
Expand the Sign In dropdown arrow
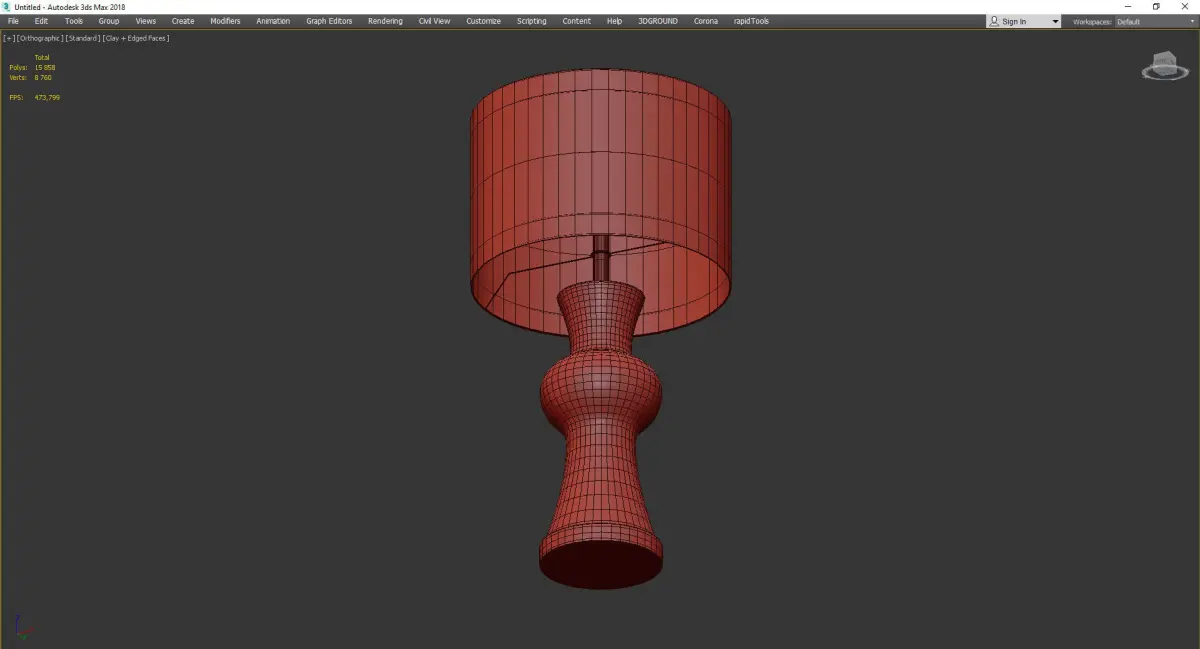coord(1055,22)
